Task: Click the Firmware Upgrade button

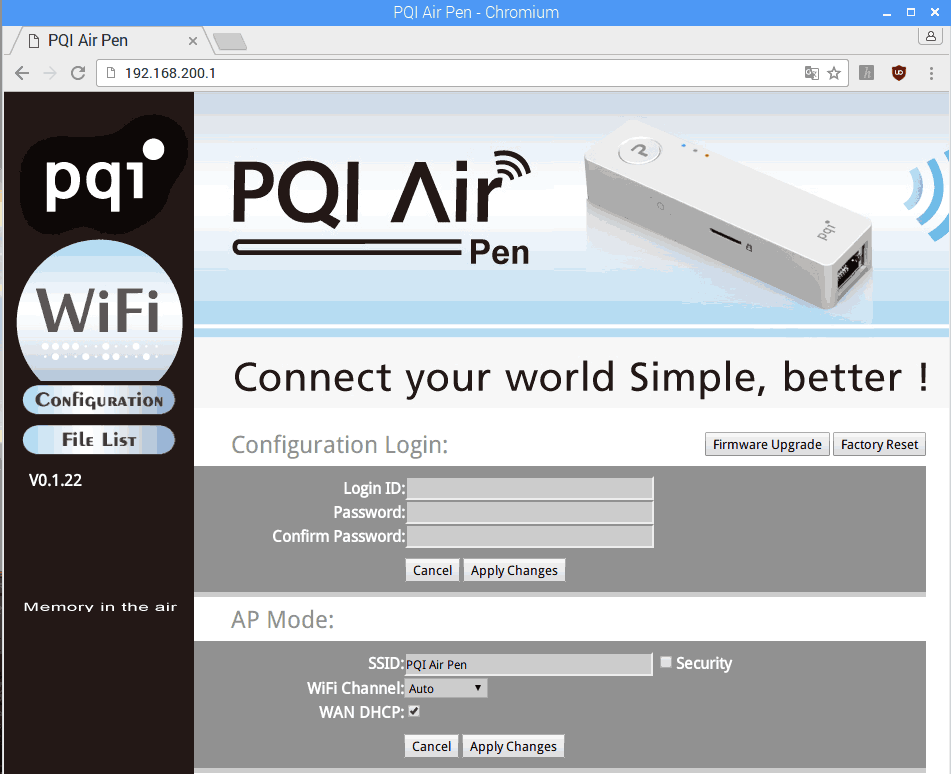Action: point(767,445)
